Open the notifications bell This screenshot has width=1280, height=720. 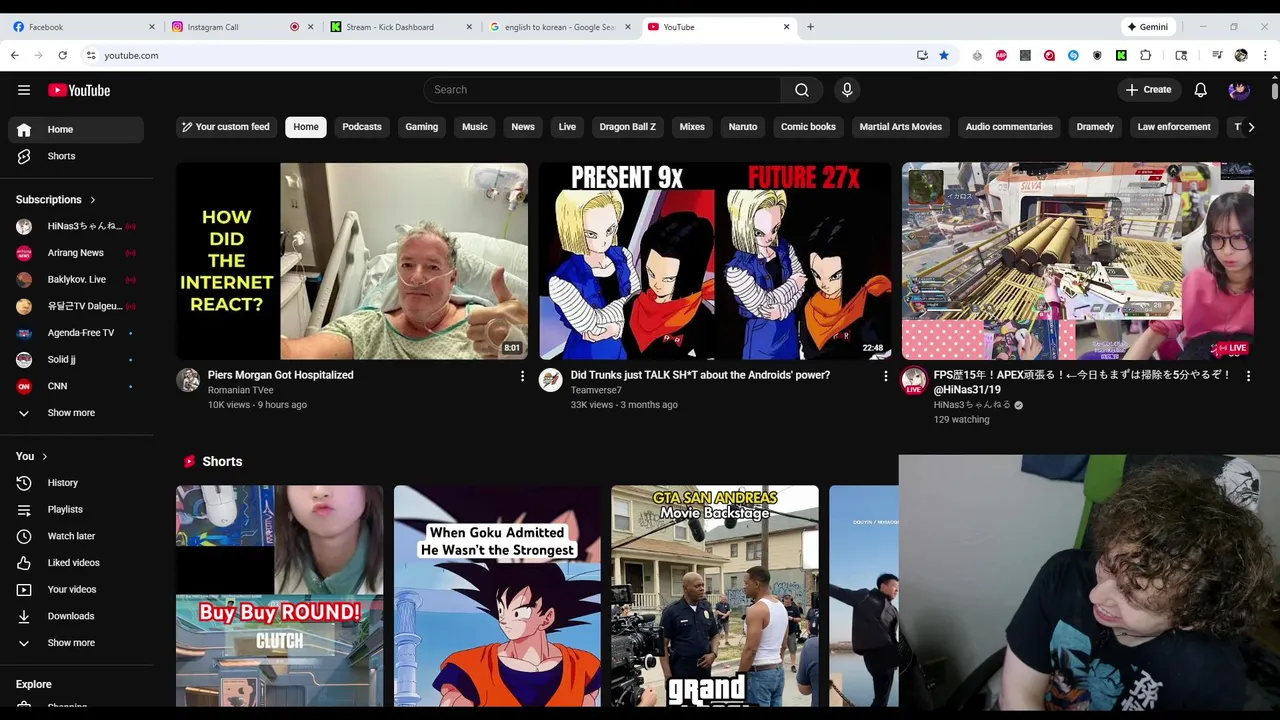click(1201, 90)
